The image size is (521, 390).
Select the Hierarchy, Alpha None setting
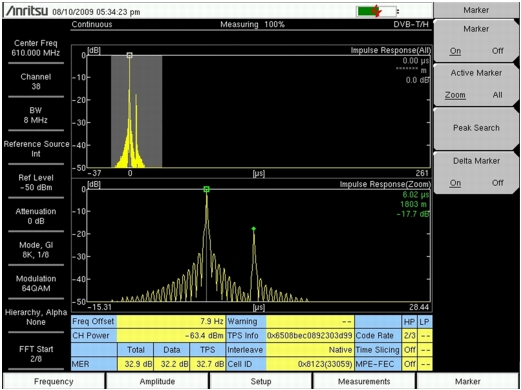pos(36,317)
